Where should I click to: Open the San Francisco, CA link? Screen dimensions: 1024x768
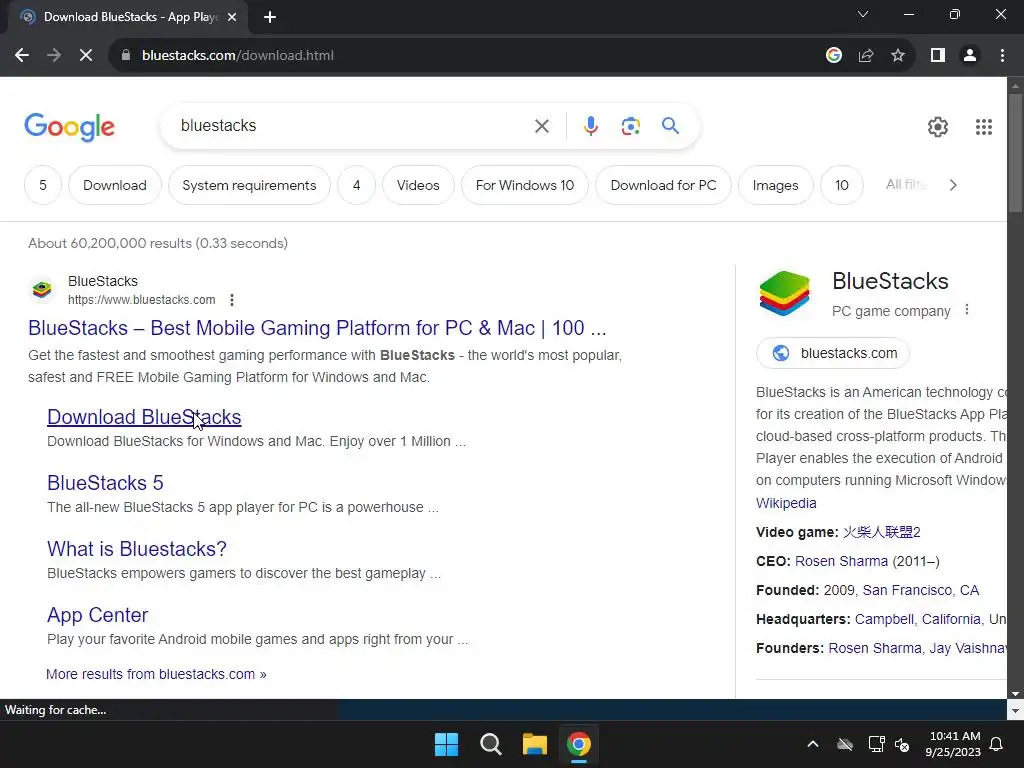[921, 590]
